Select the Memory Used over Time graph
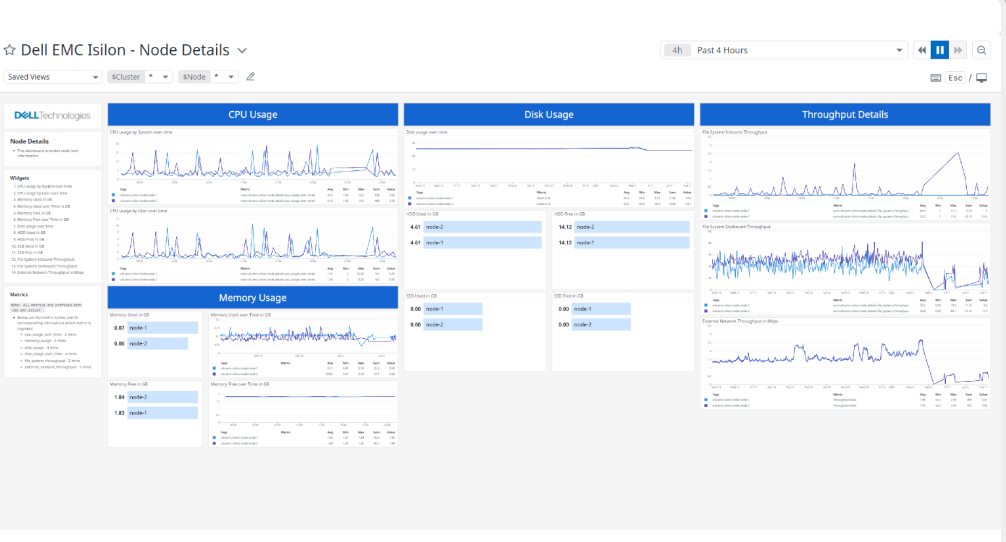The height and width of the screenshot is (542, 1006). coord(303,344)
